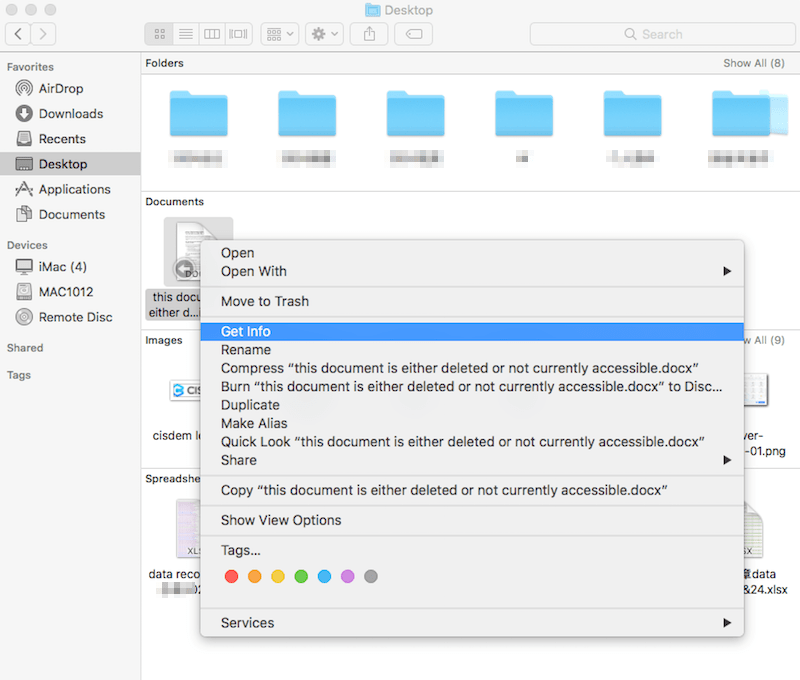Click Show All next to Folders

754,62
